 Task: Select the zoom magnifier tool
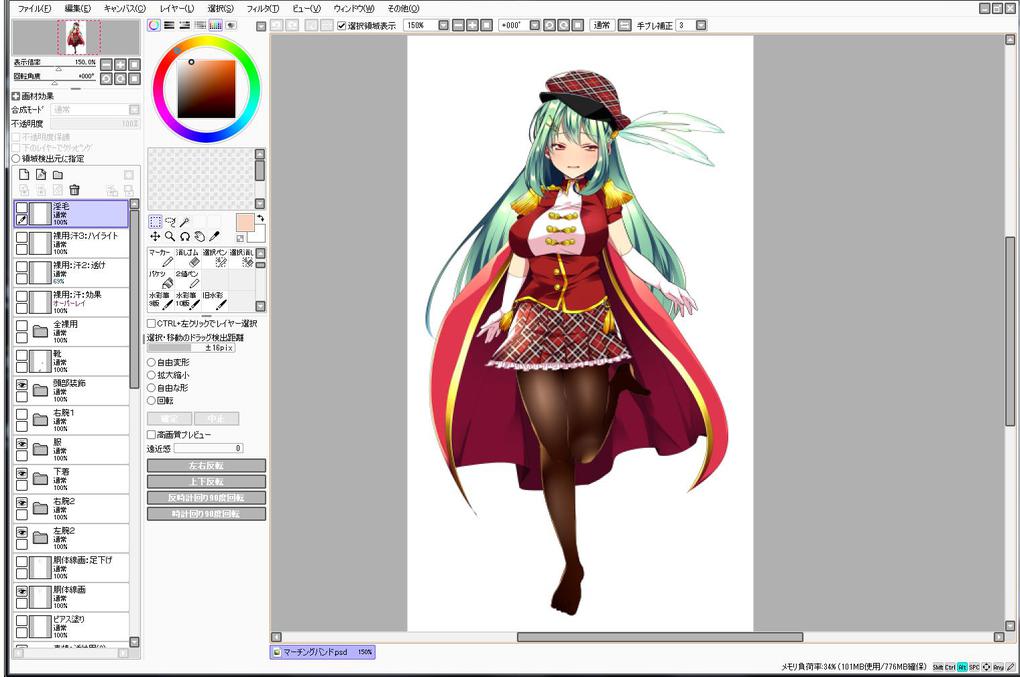pos(170,237)
